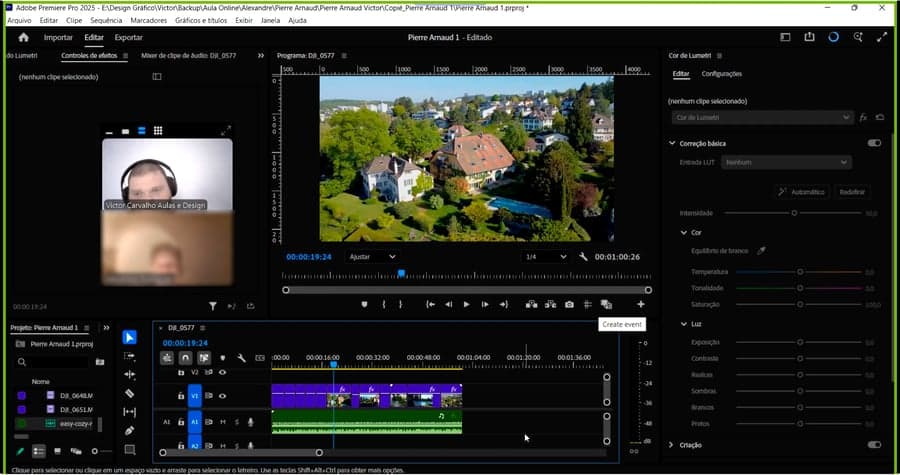
Task: Adjust the Exposição slider handle
Action: pos(800,342)
